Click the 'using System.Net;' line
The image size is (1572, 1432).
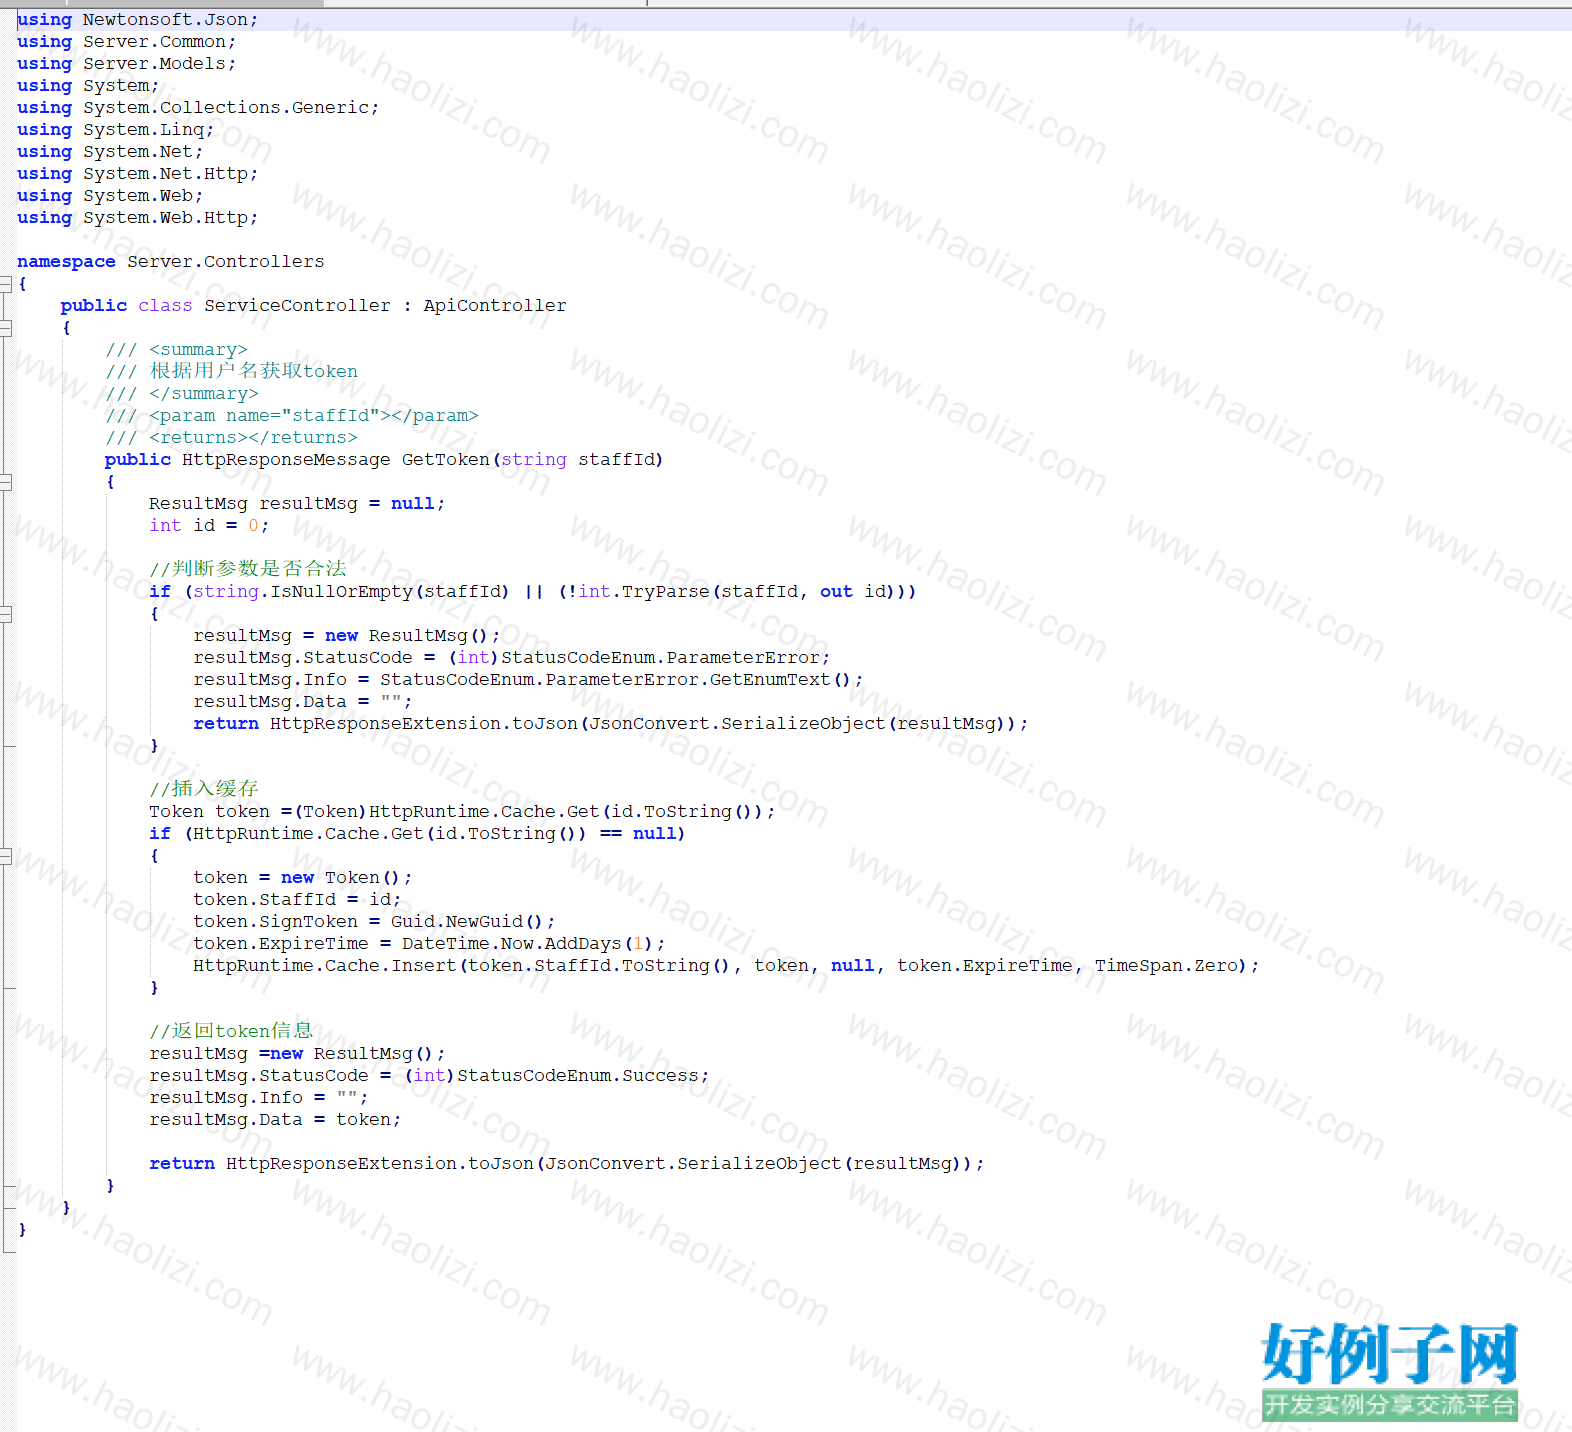point(110,151)
